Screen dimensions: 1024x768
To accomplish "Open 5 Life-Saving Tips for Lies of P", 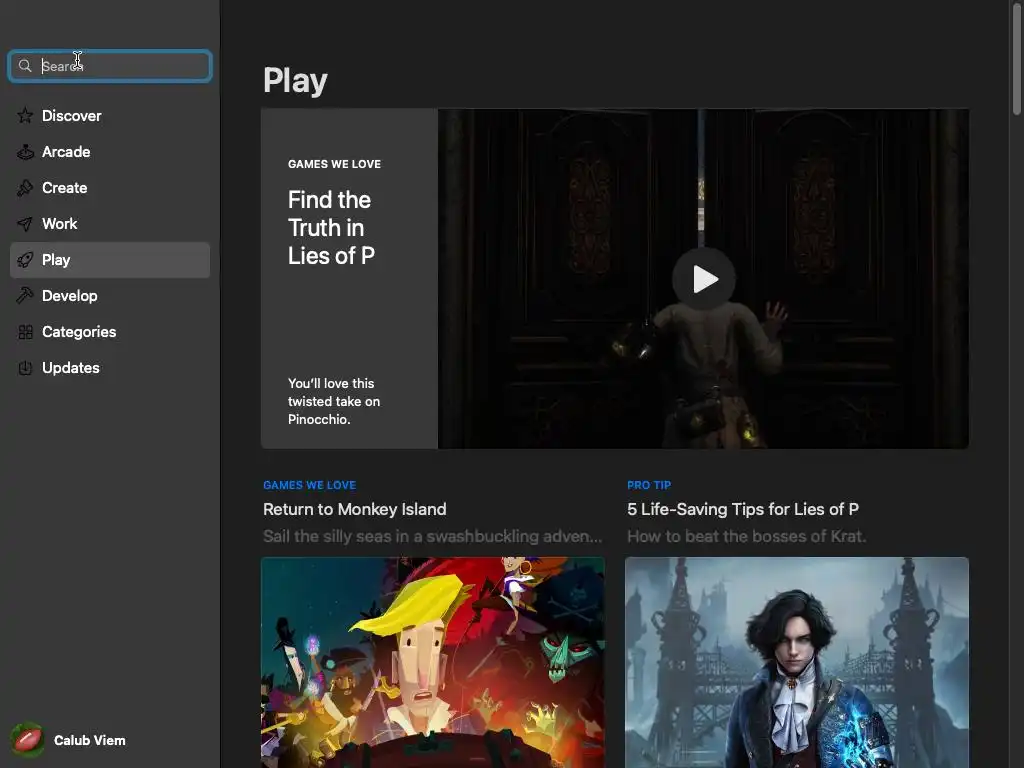I will coord(743,509).
